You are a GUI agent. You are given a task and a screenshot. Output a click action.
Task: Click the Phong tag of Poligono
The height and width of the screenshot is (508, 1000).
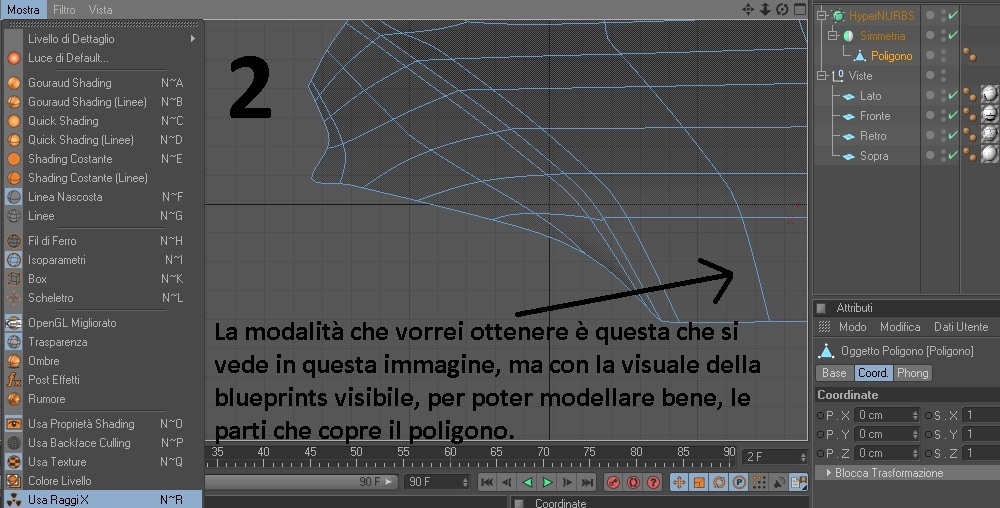[x=969, y=55]
